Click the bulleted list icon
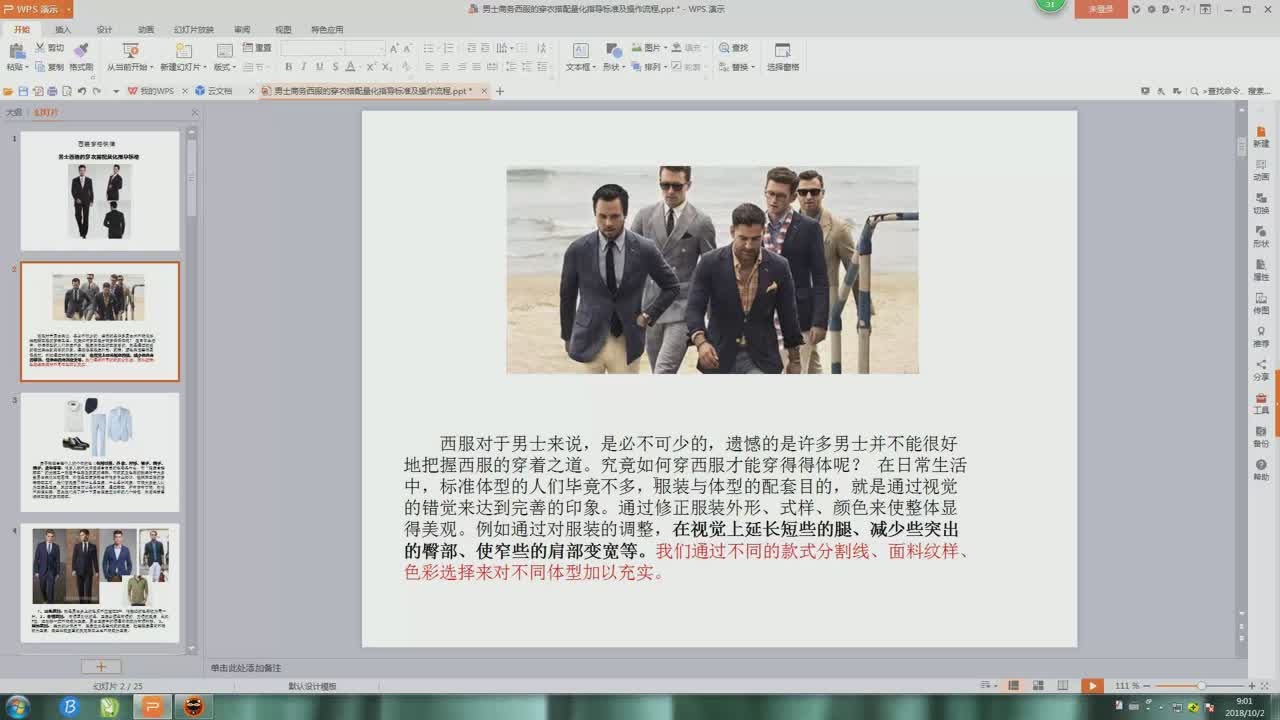The width and height of the screenshot is (1280, 720). click(430, 48)
